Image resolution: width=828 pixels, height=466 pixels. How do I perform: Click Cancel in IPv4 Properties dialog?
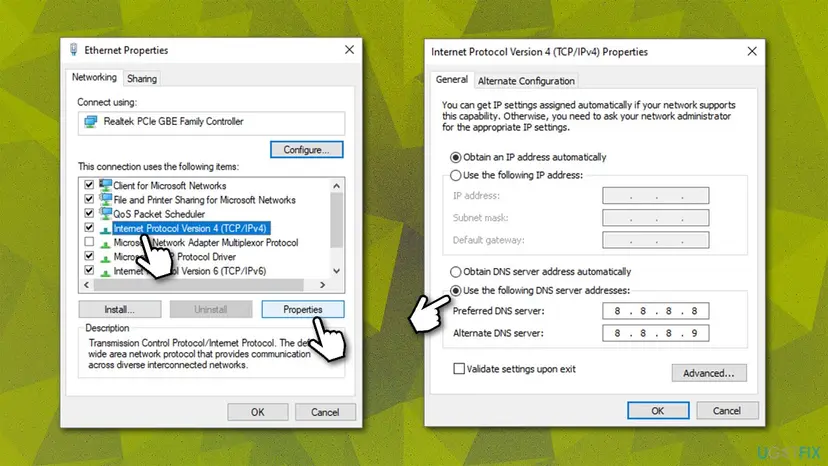click(x=727, y=411)
